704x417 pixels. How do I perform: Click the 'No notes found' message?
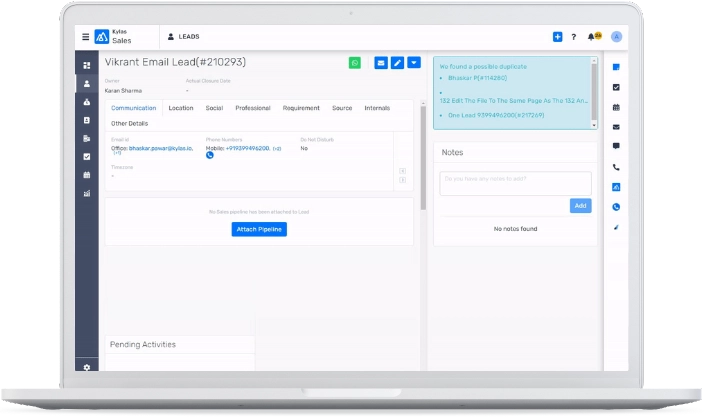[515, 229]
